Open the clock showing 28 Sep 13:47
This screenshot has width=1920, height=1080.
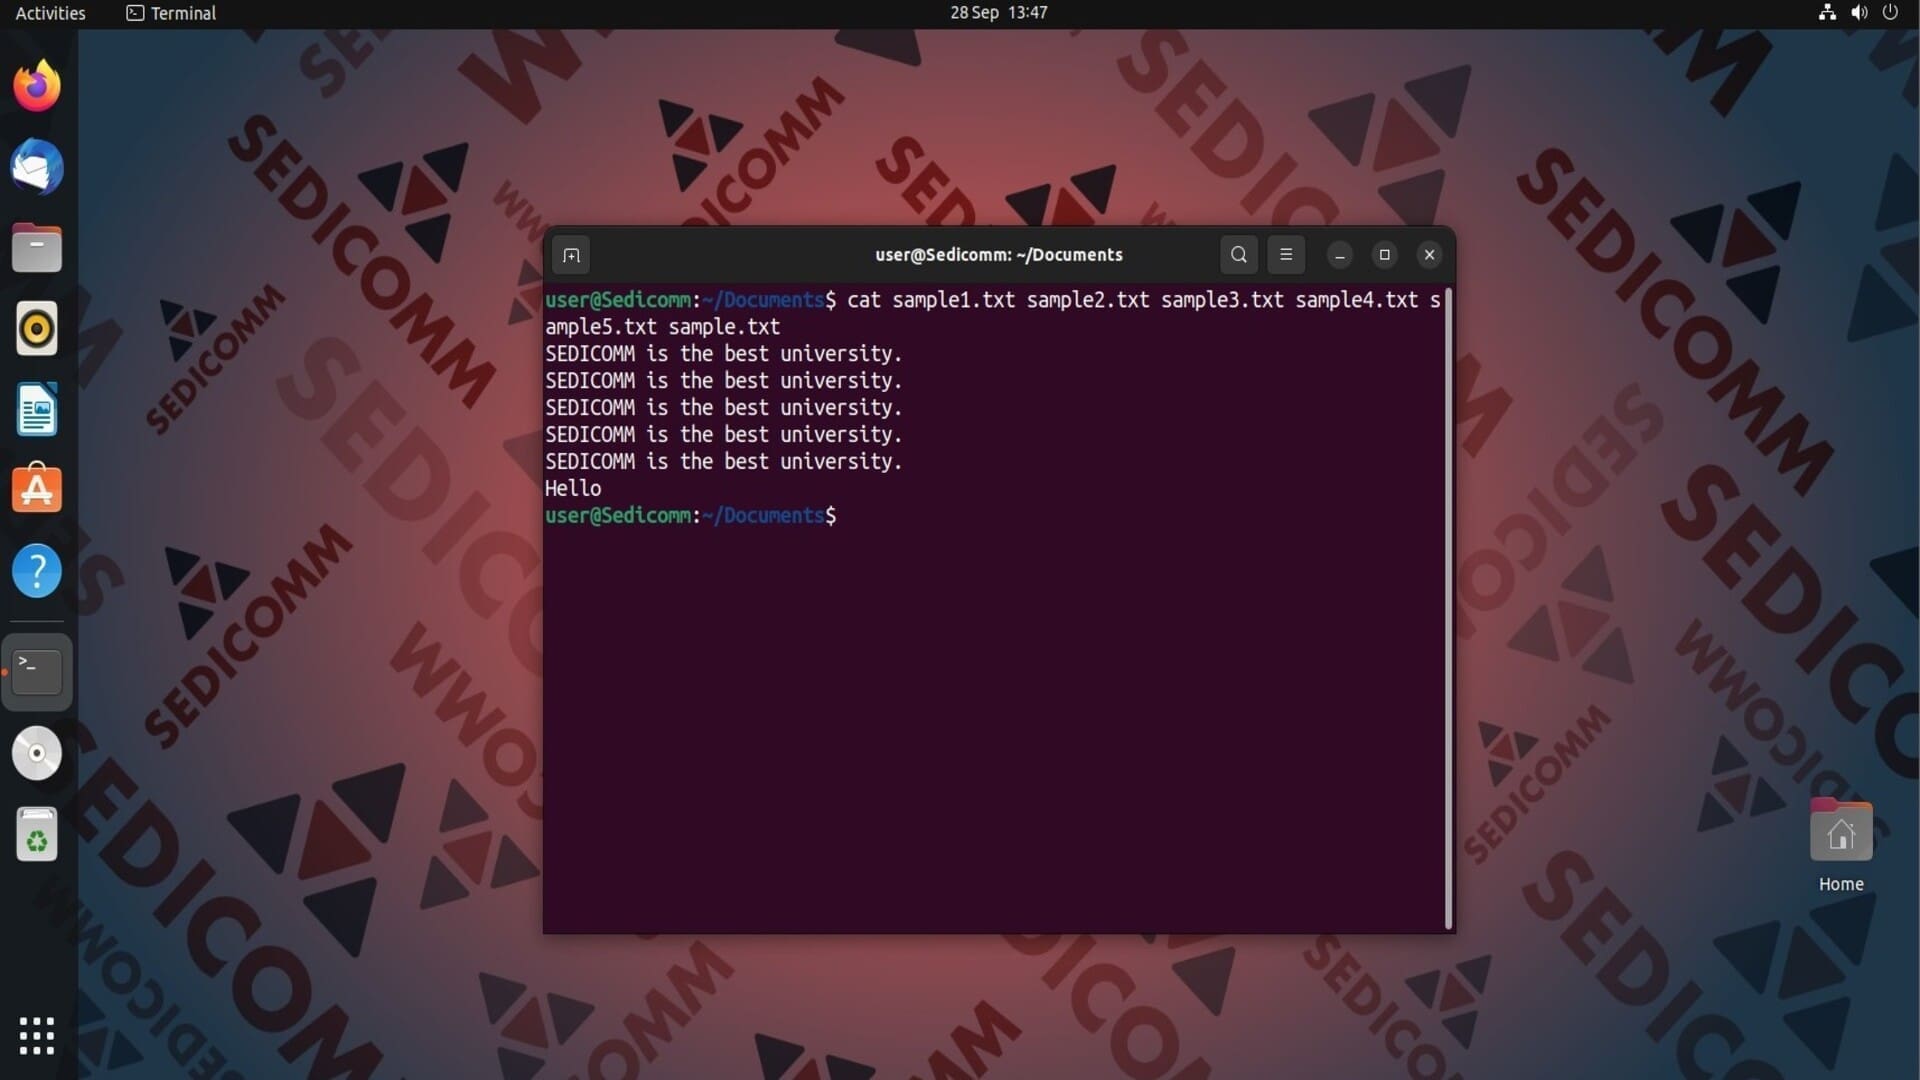[998, 13]
